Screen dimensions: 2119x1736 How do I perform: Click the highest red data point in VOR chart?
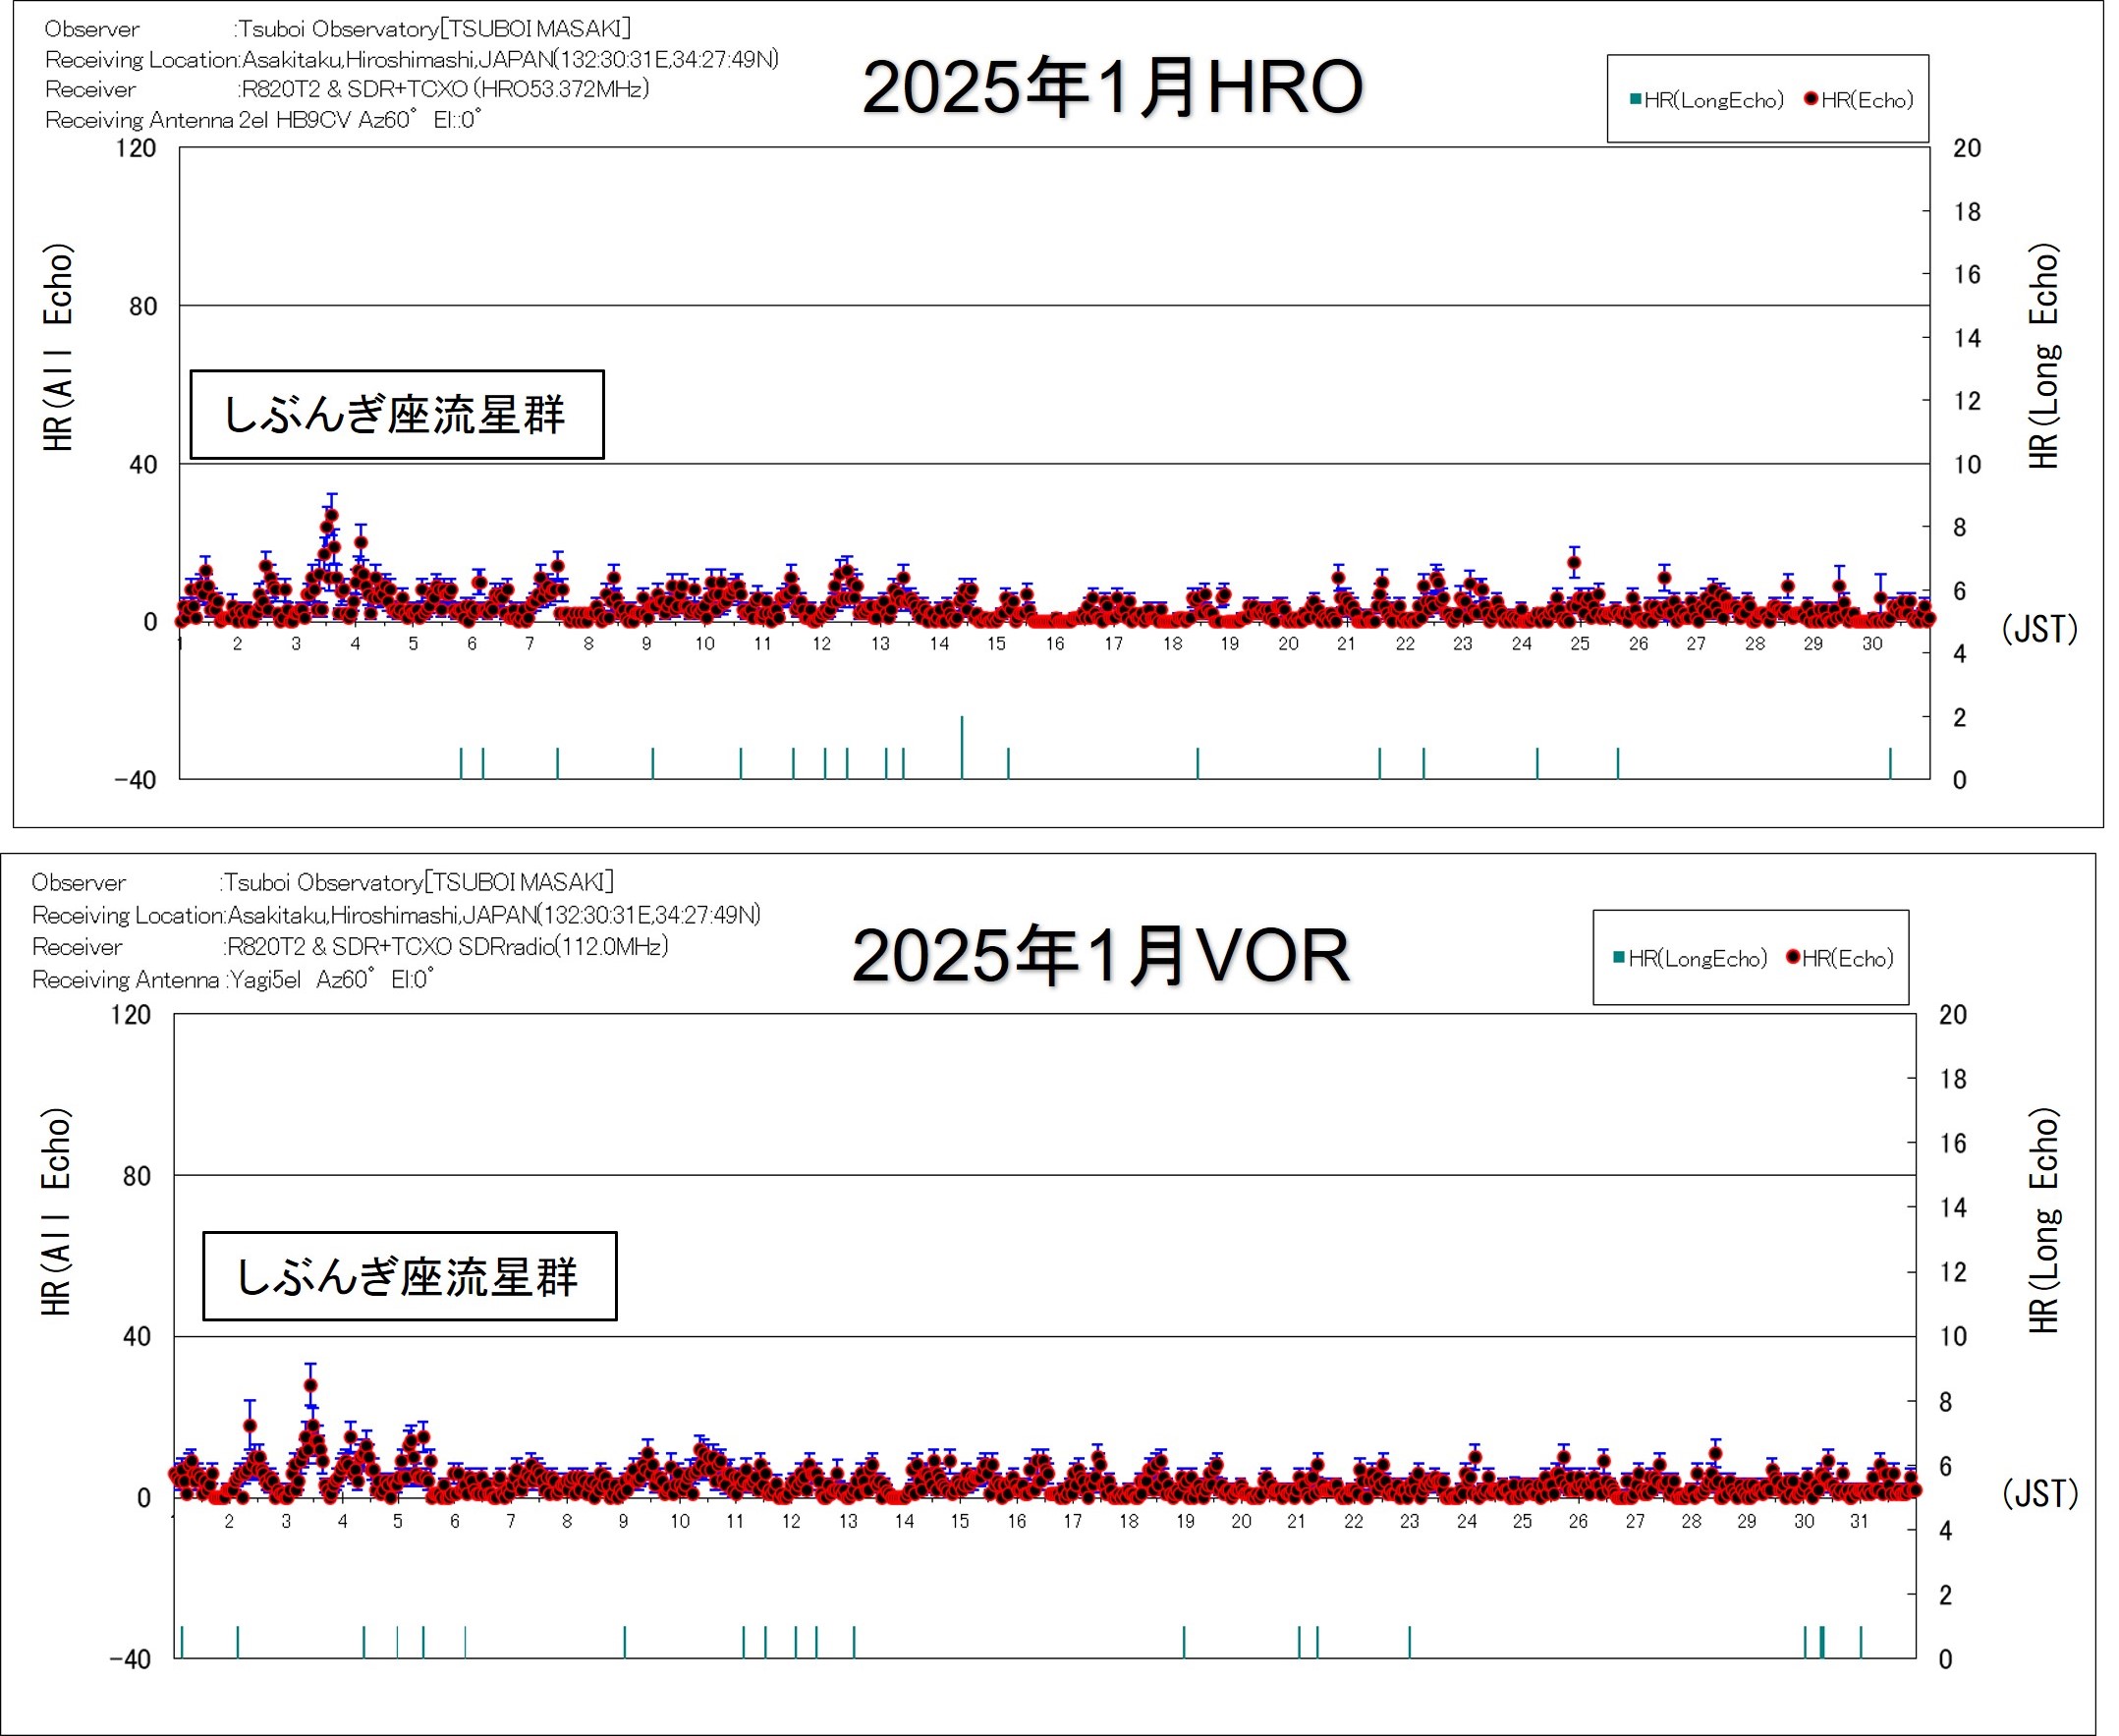click(311, 1386)
